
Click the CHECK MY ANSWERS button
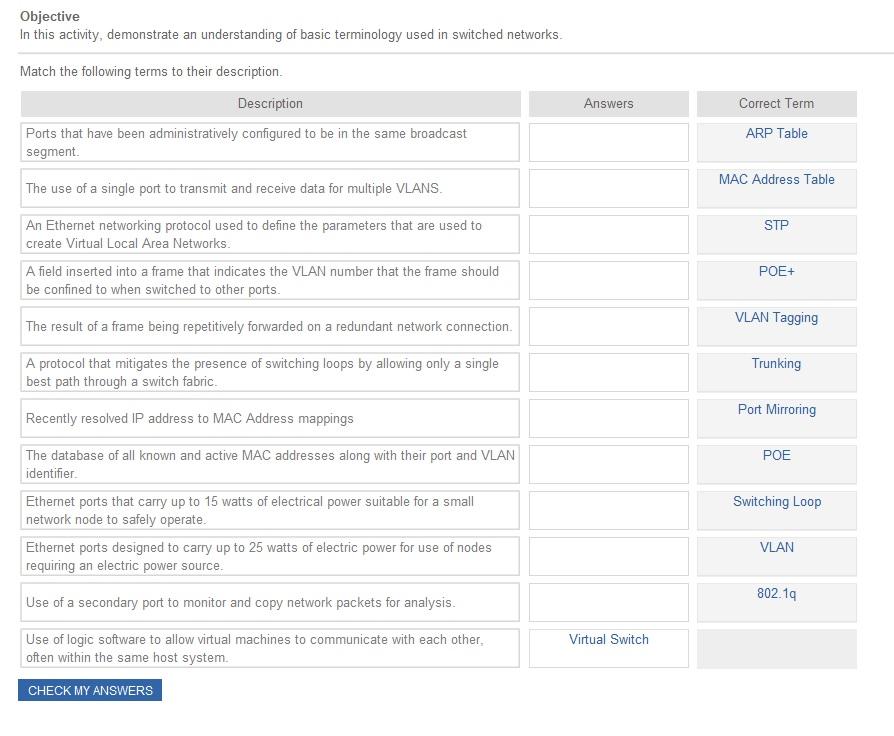(90, 690)
